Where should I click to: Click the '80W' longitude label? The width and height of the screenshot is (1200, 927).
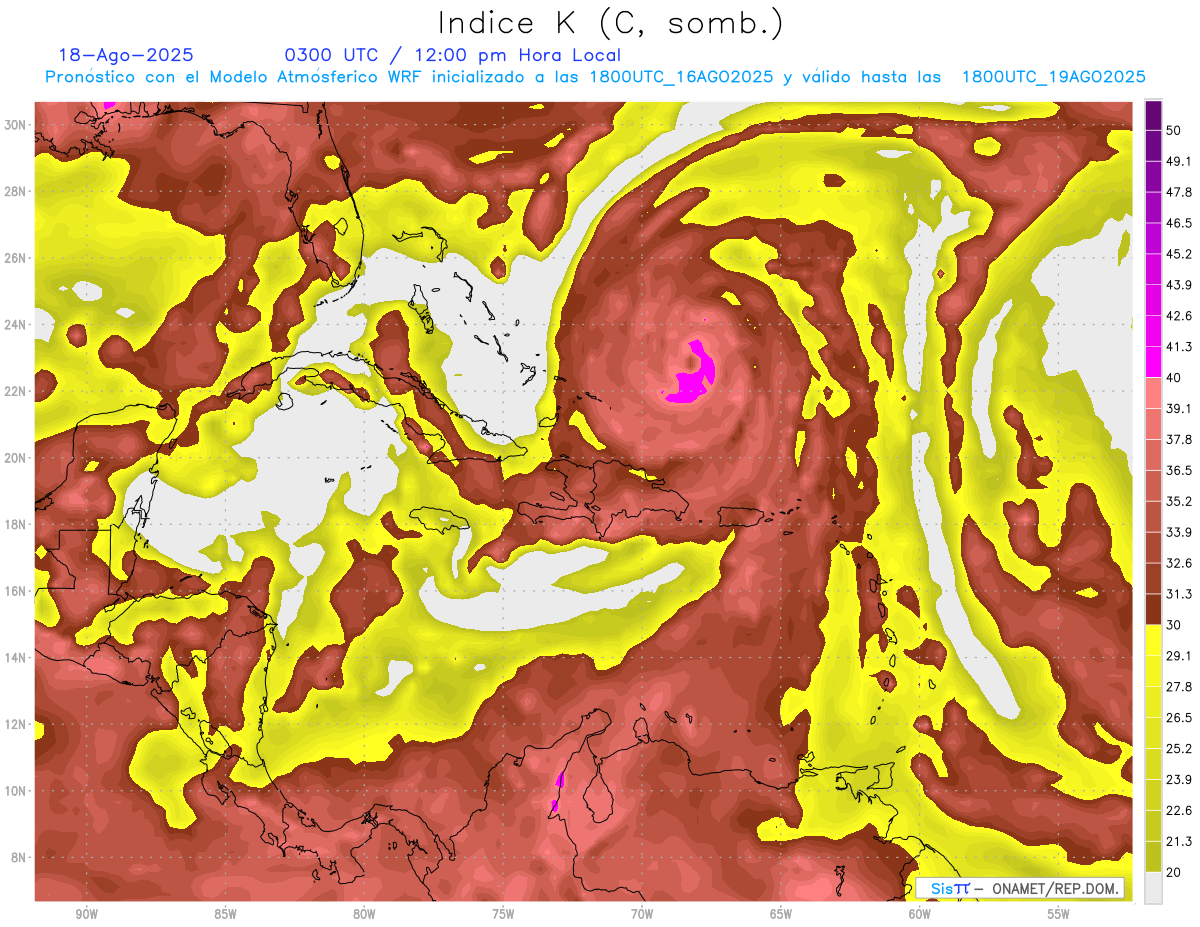pos(364,915)
